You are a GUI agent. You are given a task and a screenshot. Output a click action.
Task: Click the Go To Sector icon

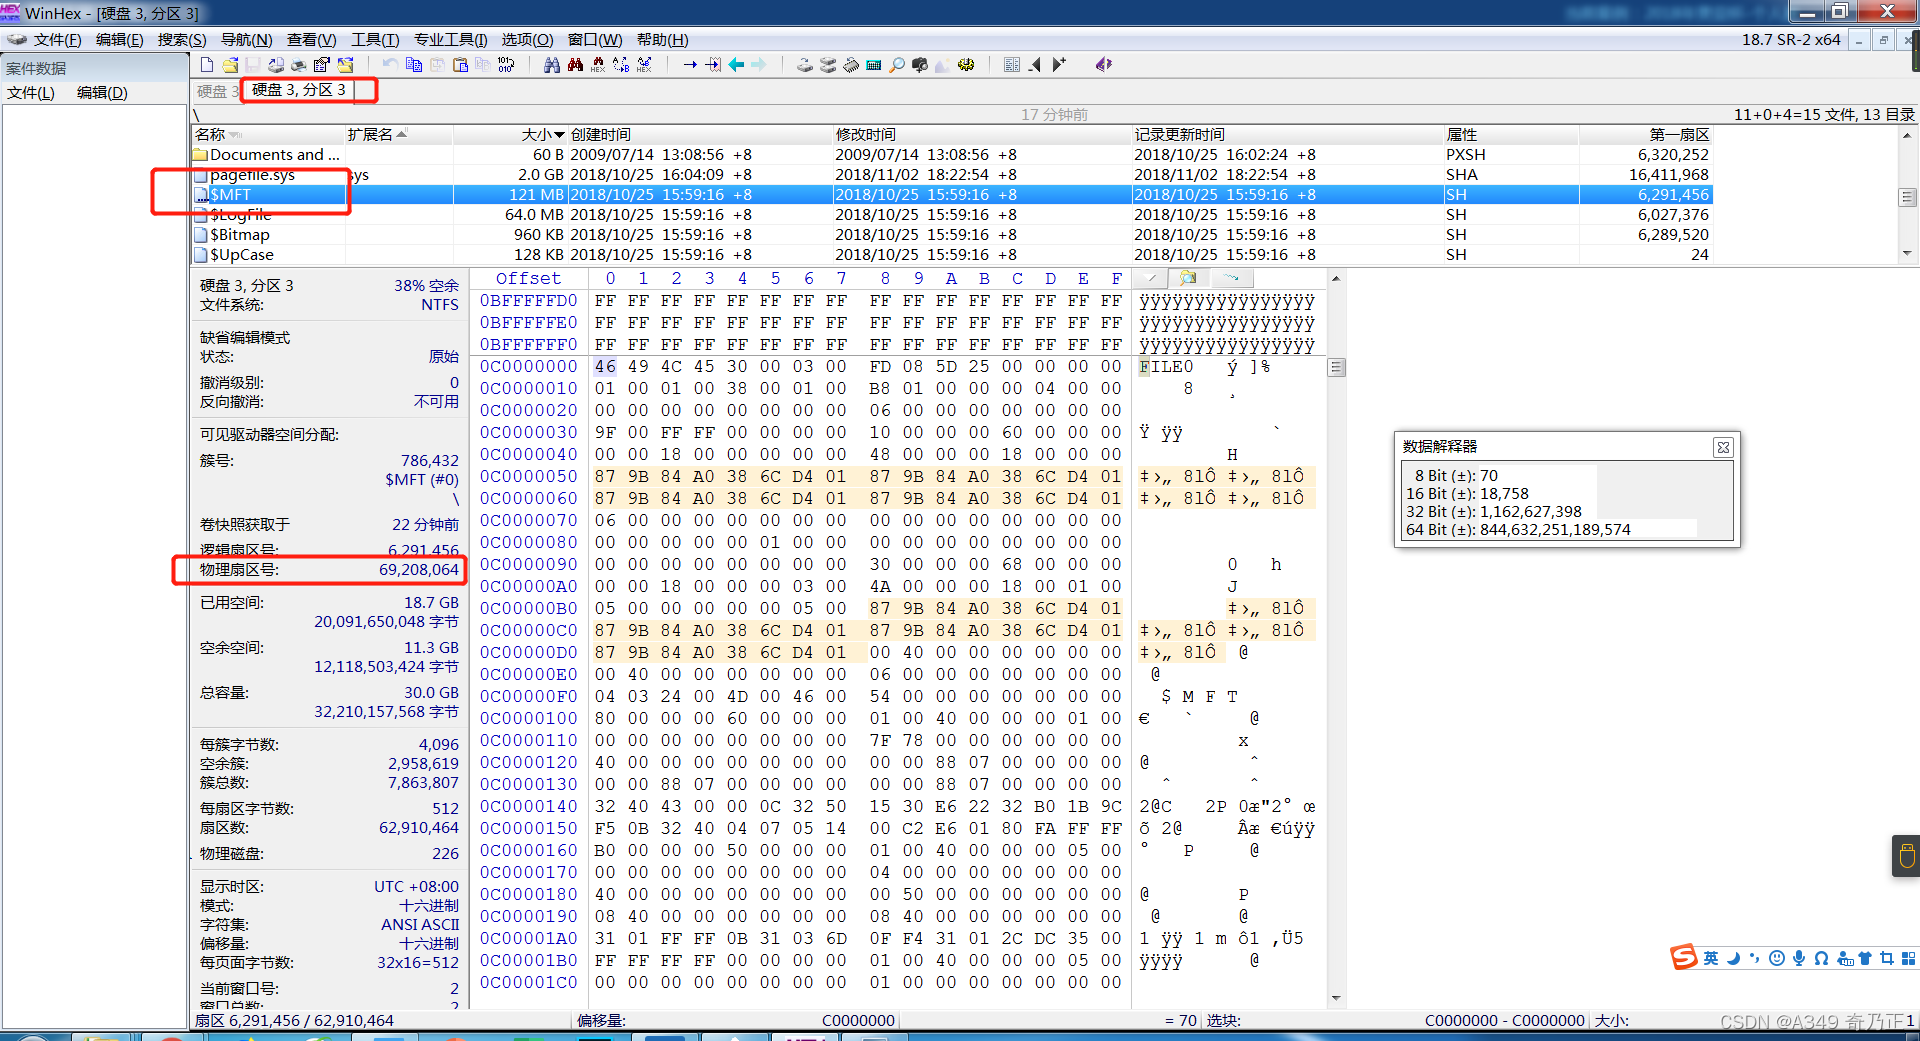[713, 65]
